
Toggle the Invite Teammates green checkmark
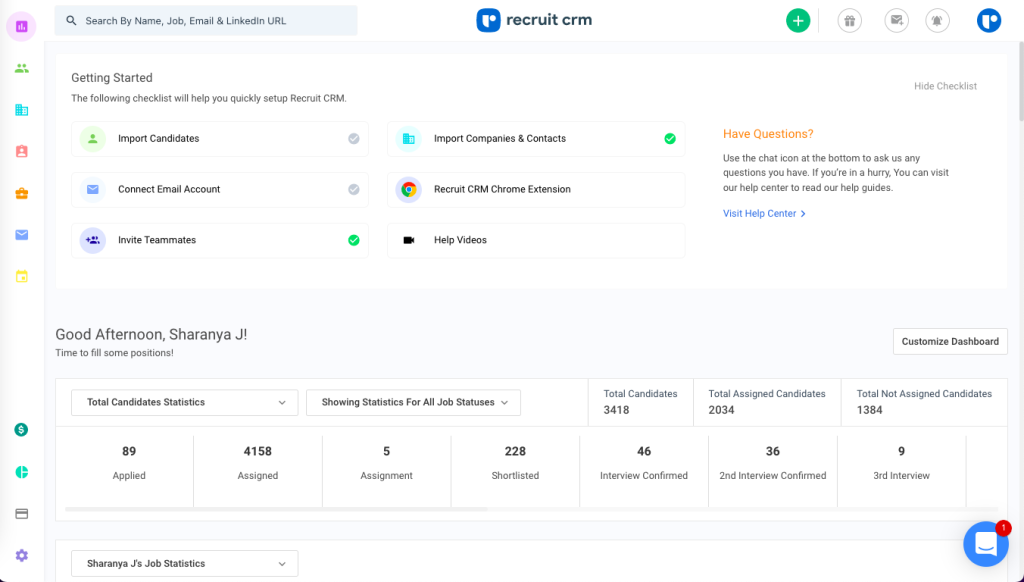(x=353, y=240)
